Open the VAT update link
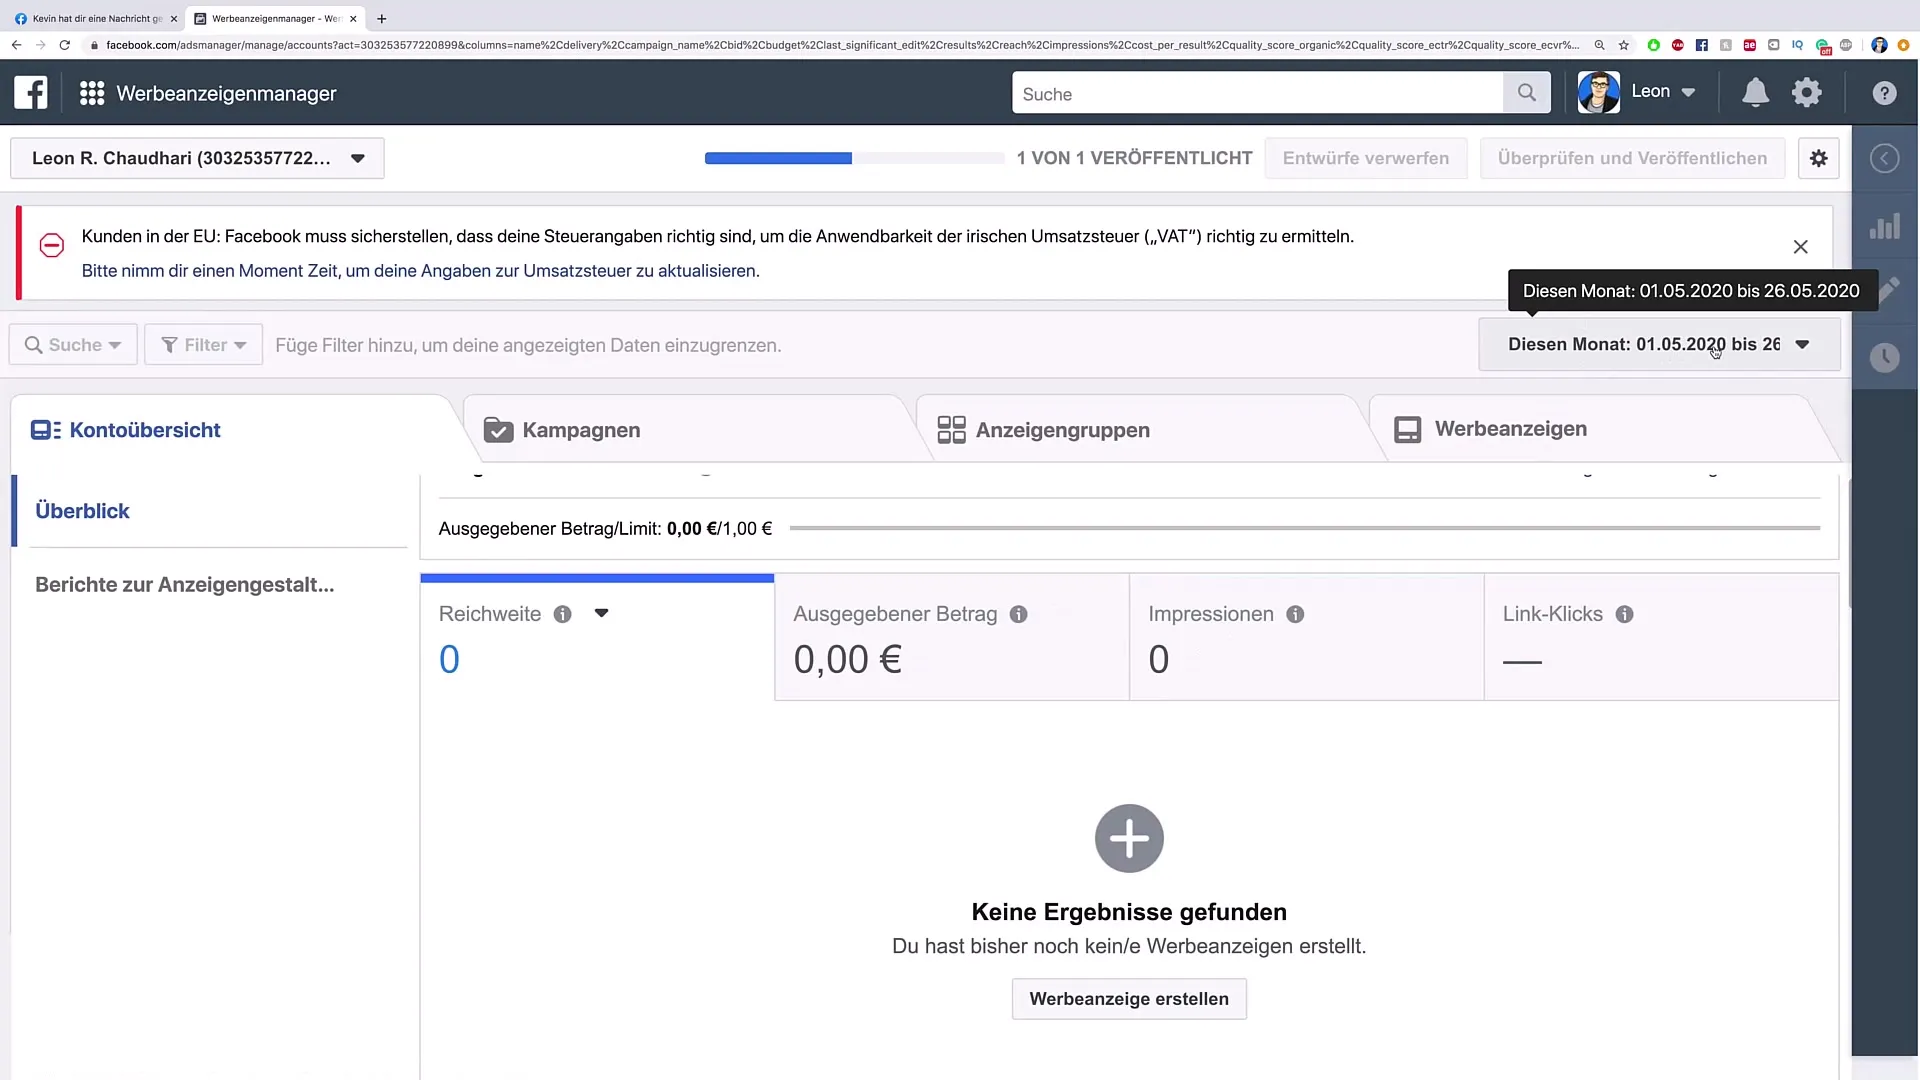This screenshot has width=1920, height=1080. (x=420, y=271)
